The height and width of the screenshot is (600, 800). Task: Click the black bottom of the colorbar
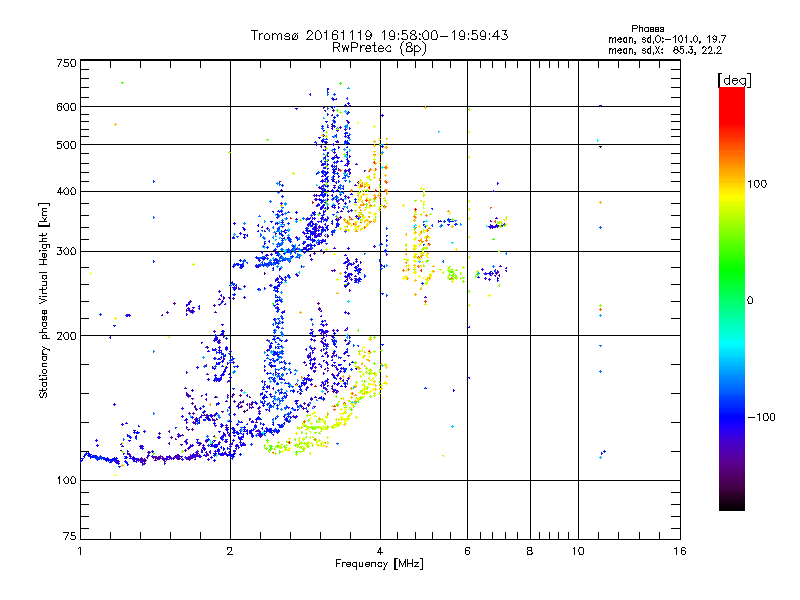click(732, 503)
